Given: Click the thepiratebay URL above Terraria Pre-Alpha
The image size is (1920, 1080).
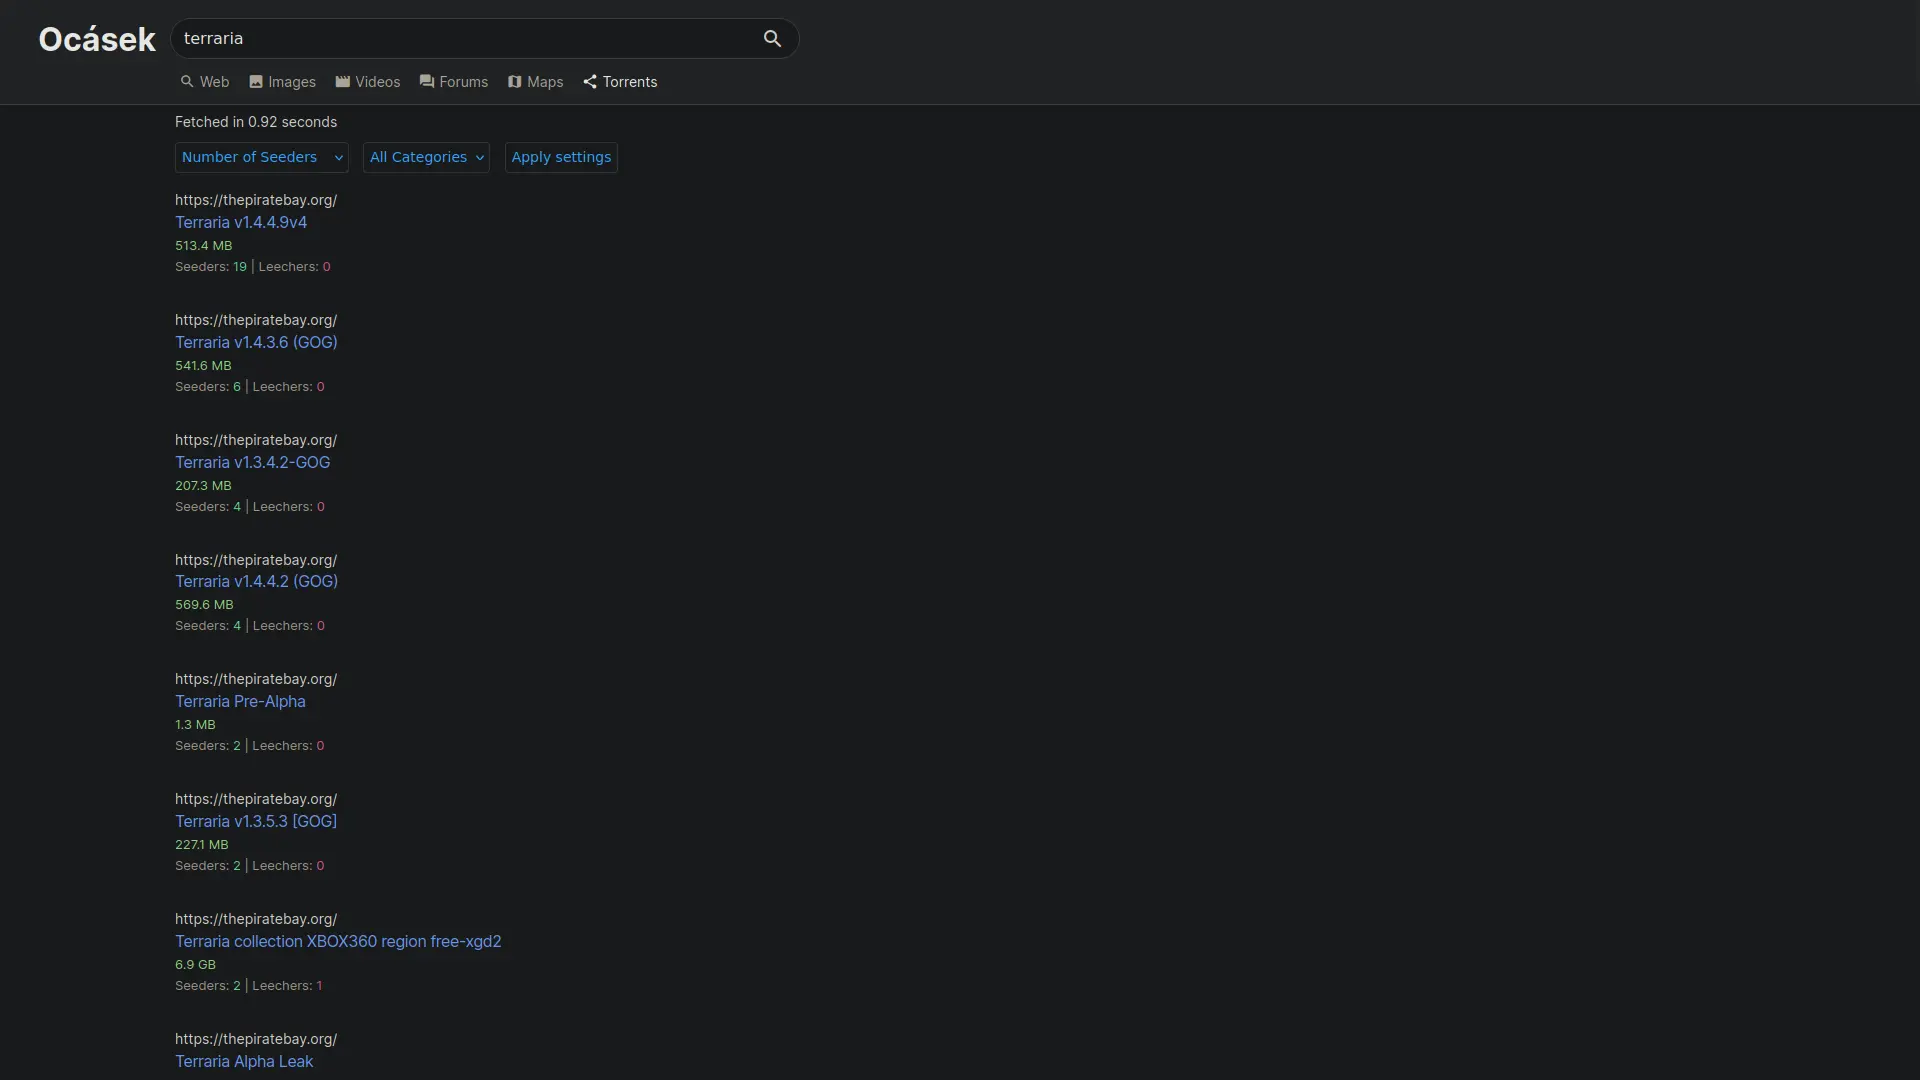Looking at the screenshot, I should 256,679.
